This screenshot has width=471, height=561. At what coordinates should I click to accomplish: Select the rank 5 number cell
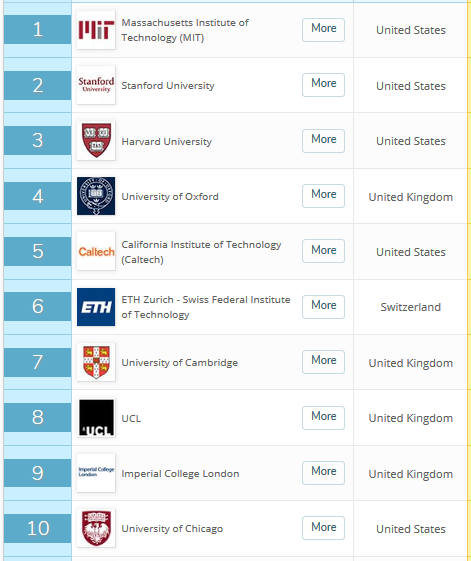pyautogui.click(x=38, y=251)
